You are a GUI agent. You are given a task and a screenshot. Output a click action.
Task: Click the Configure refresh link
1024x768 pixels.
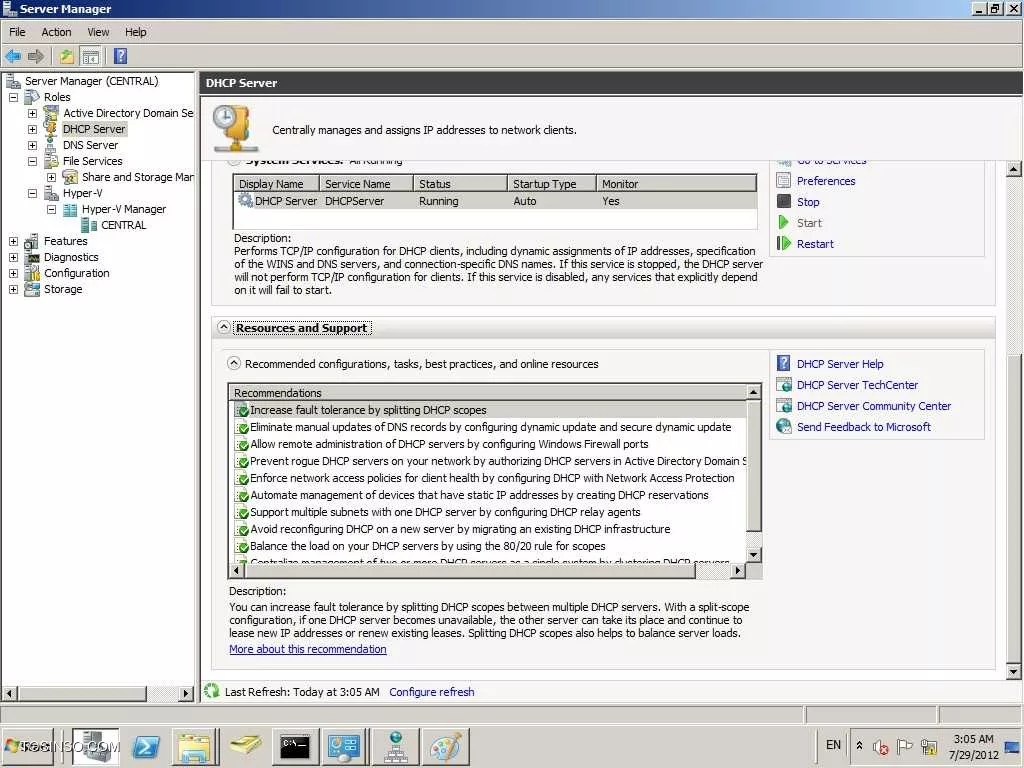(432, 692)
